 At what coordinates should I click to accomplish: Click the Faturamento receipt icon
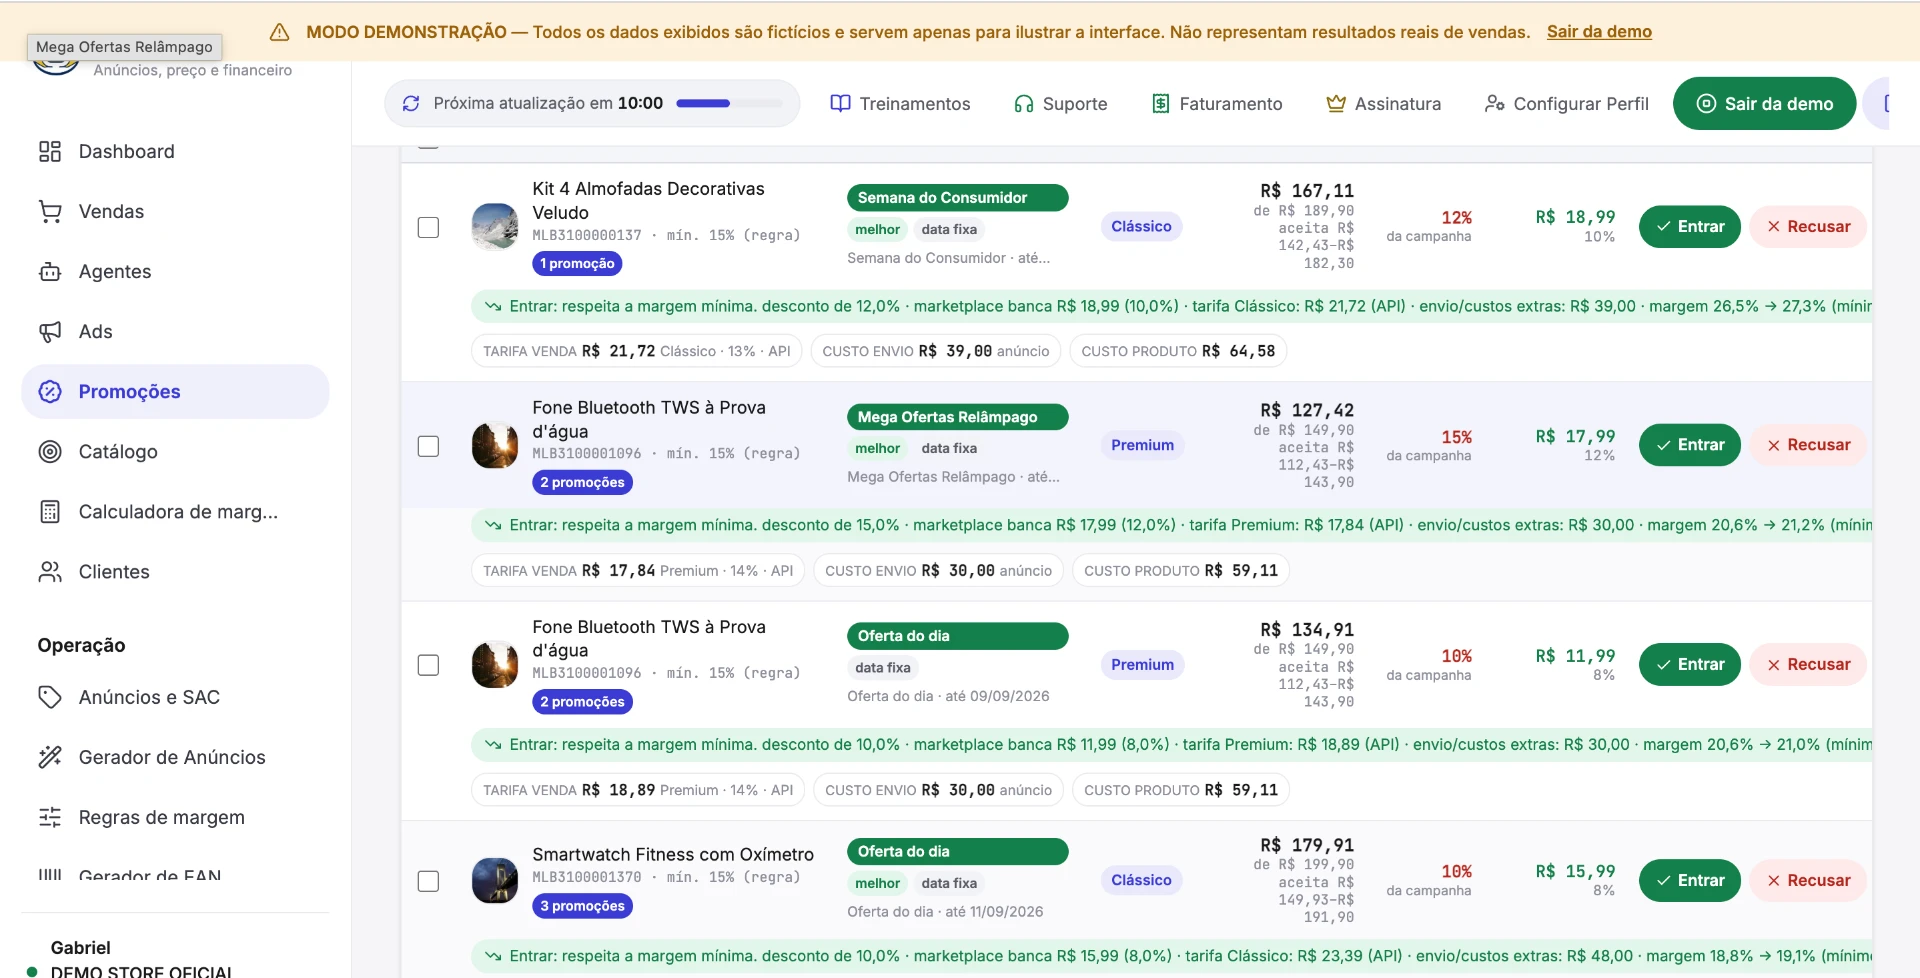point(1161,103)
